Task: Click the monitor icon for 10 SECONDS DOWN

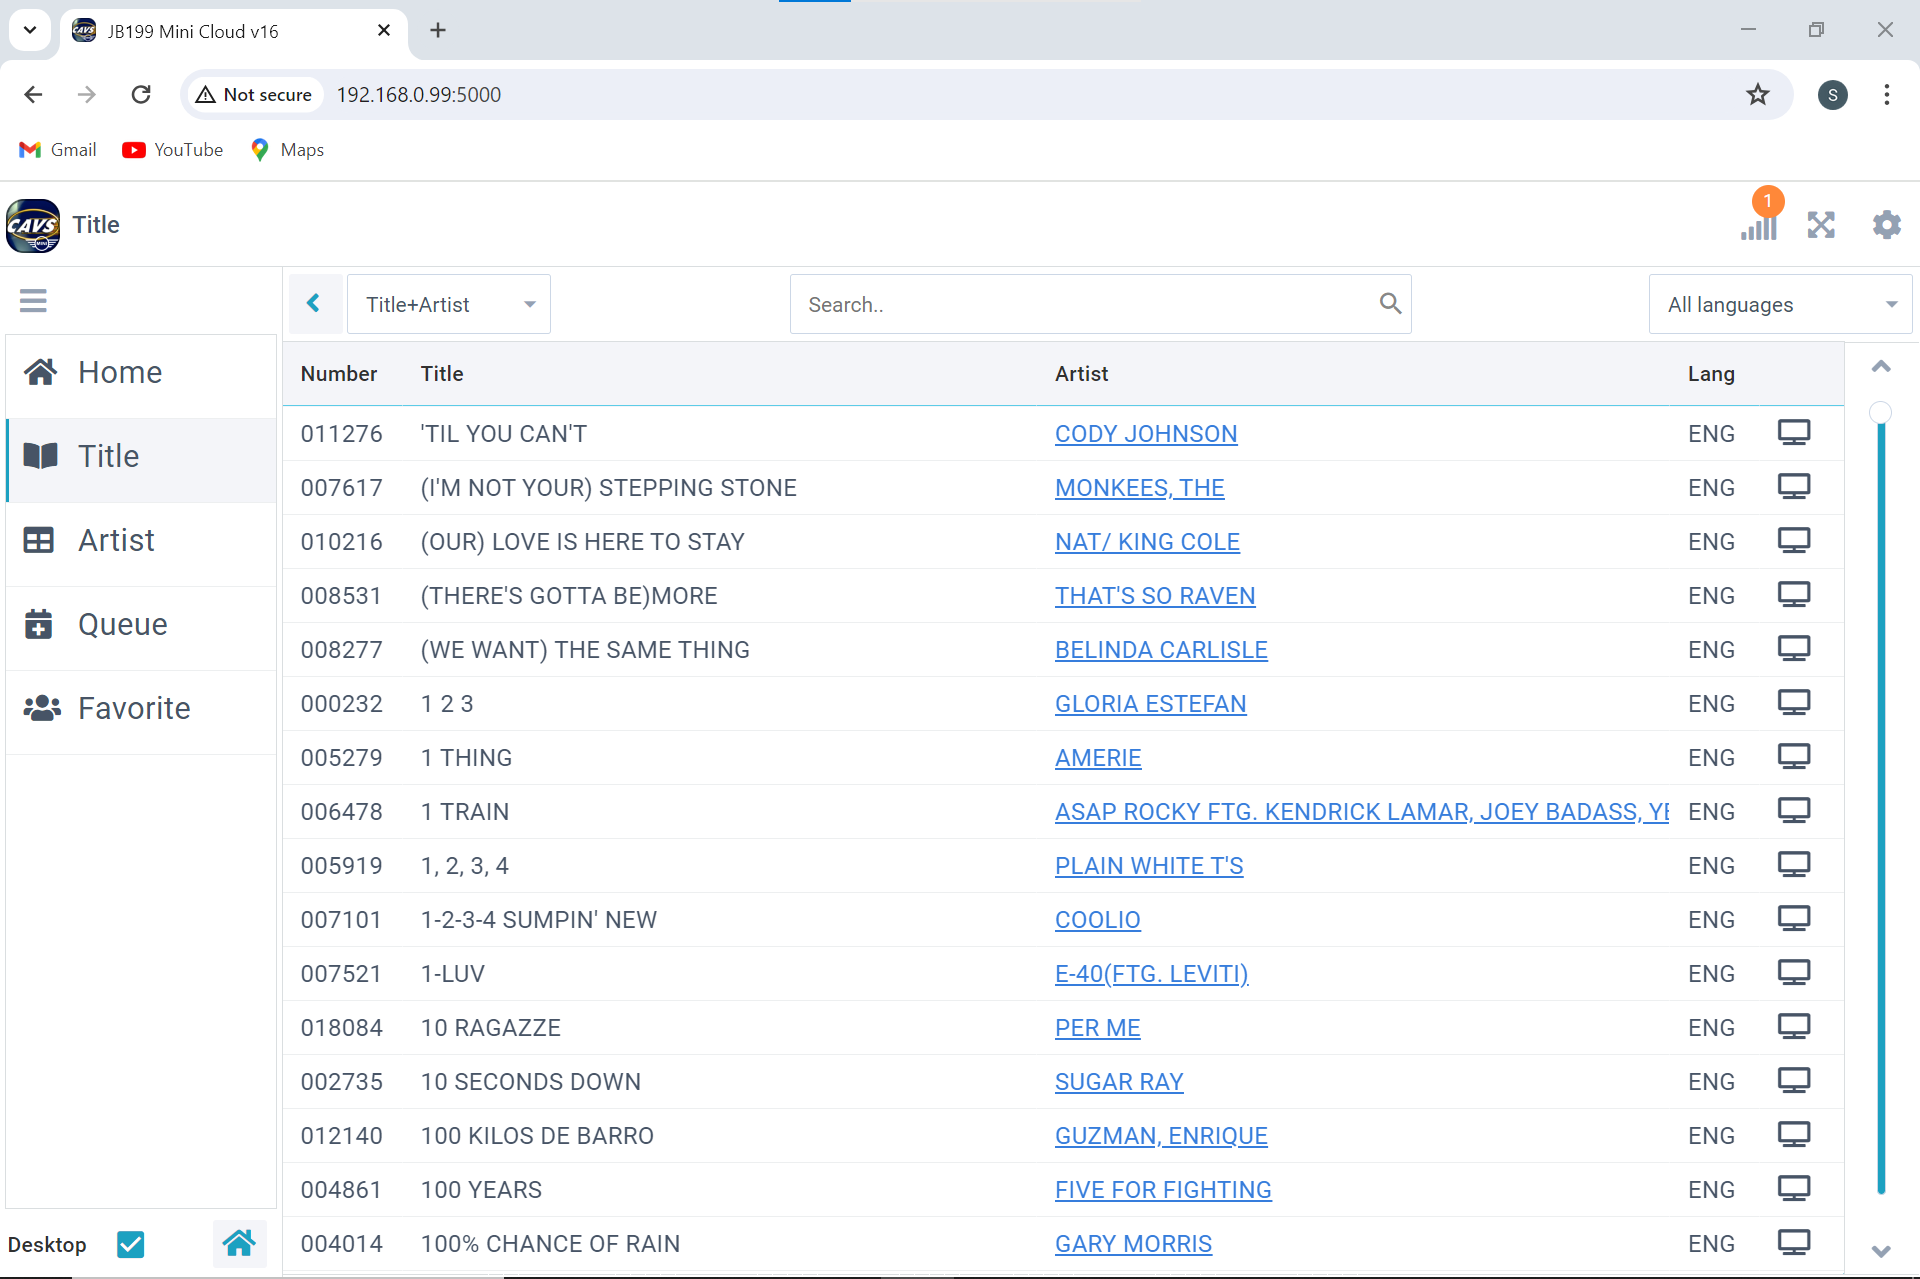Action: pos(1793,1081)
